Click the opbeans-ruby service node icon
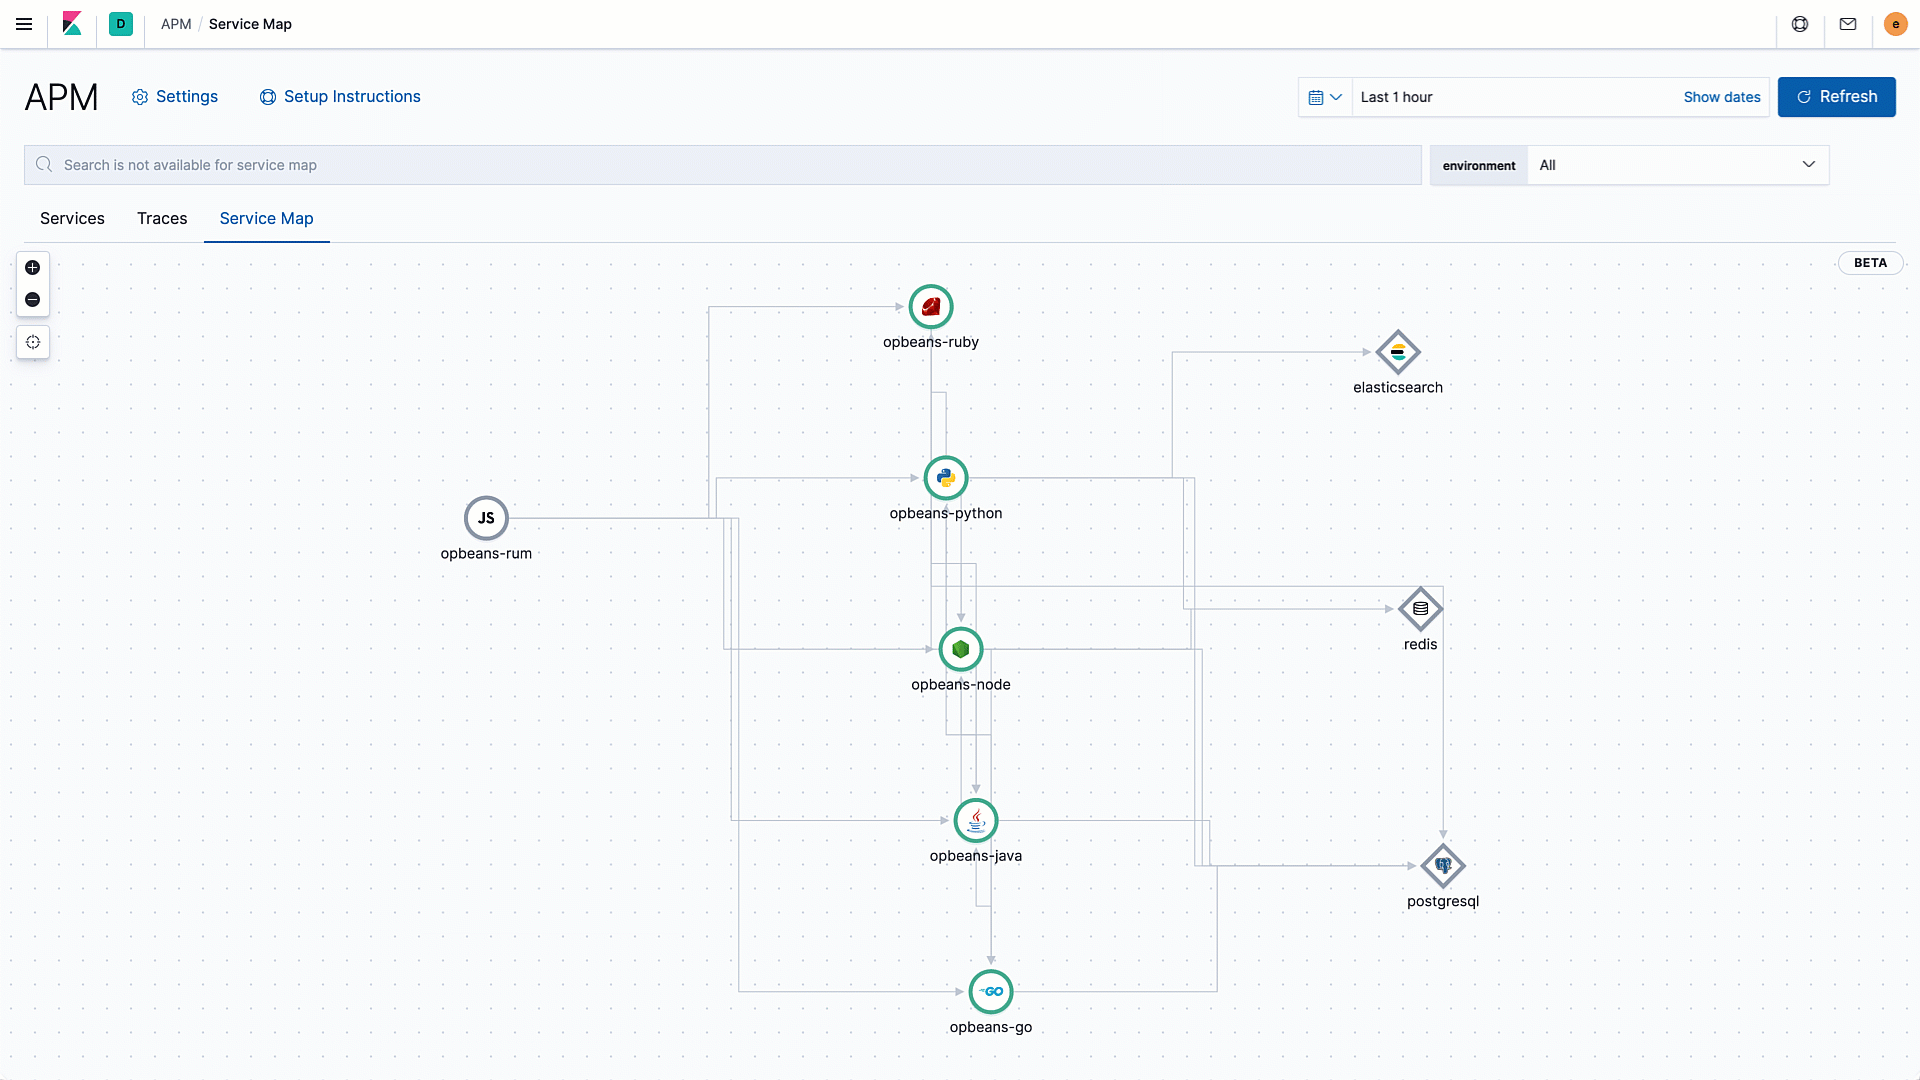 pos(931,306)
